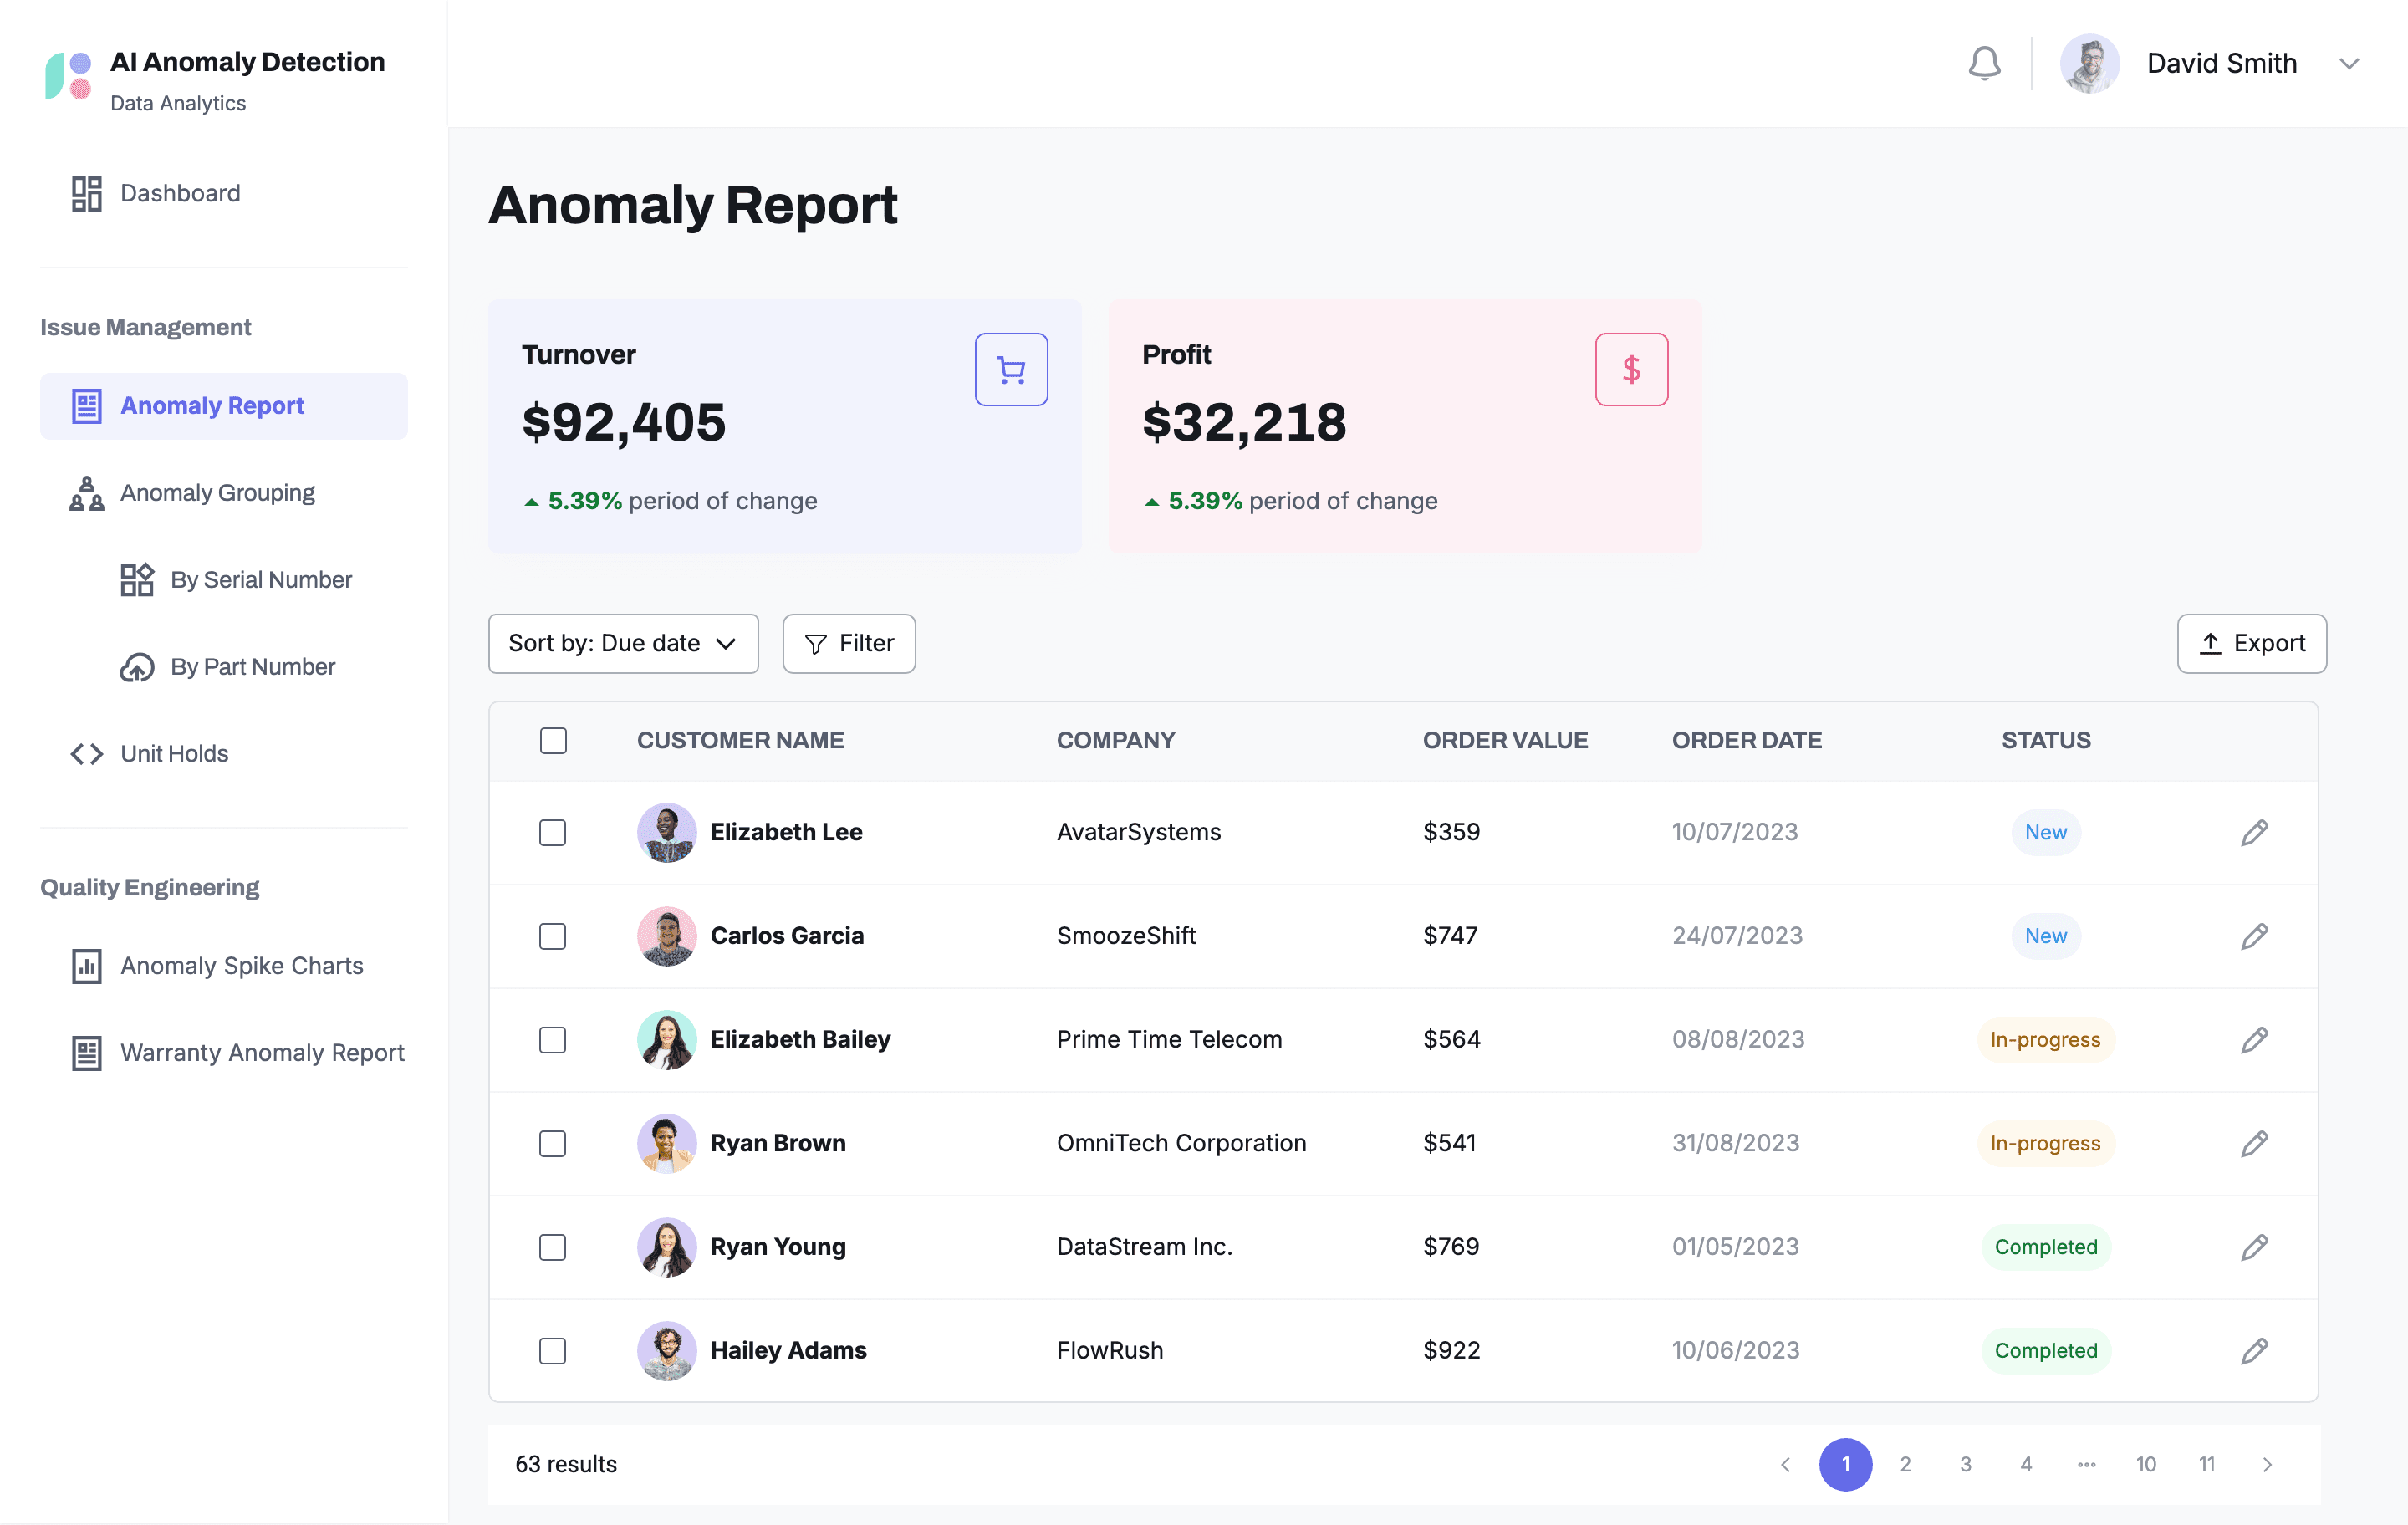2408x1525 pixels.
Task: Click edit pencil for Elizabeth Lee row
Action: pyautogui.click(x=2254, y=832)
